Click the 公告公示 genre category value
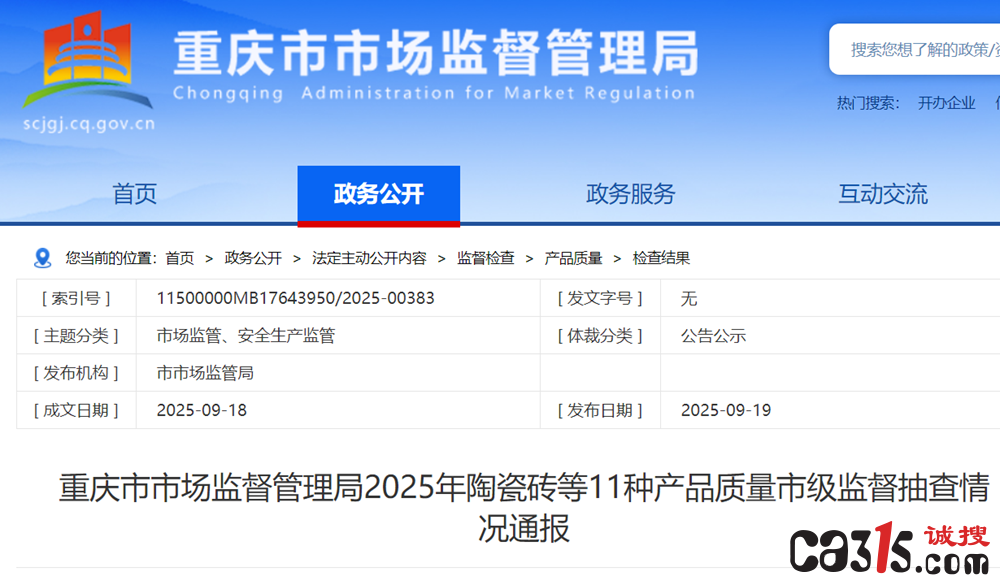The height and width of the screenshot is (585, 1000). (713, 336)
